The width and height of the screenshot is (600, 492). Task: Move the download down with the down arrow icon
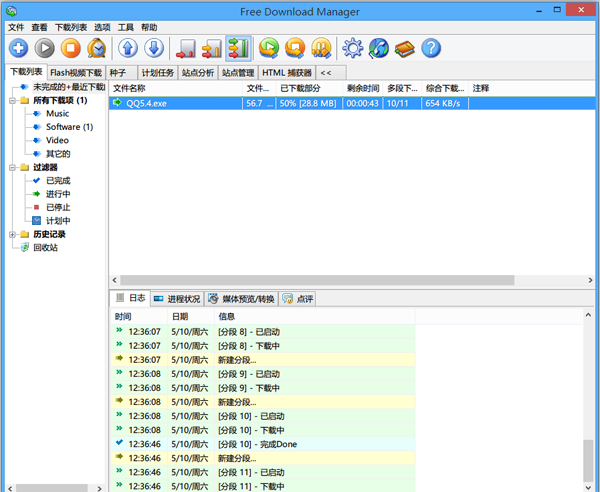pos(154,47)
